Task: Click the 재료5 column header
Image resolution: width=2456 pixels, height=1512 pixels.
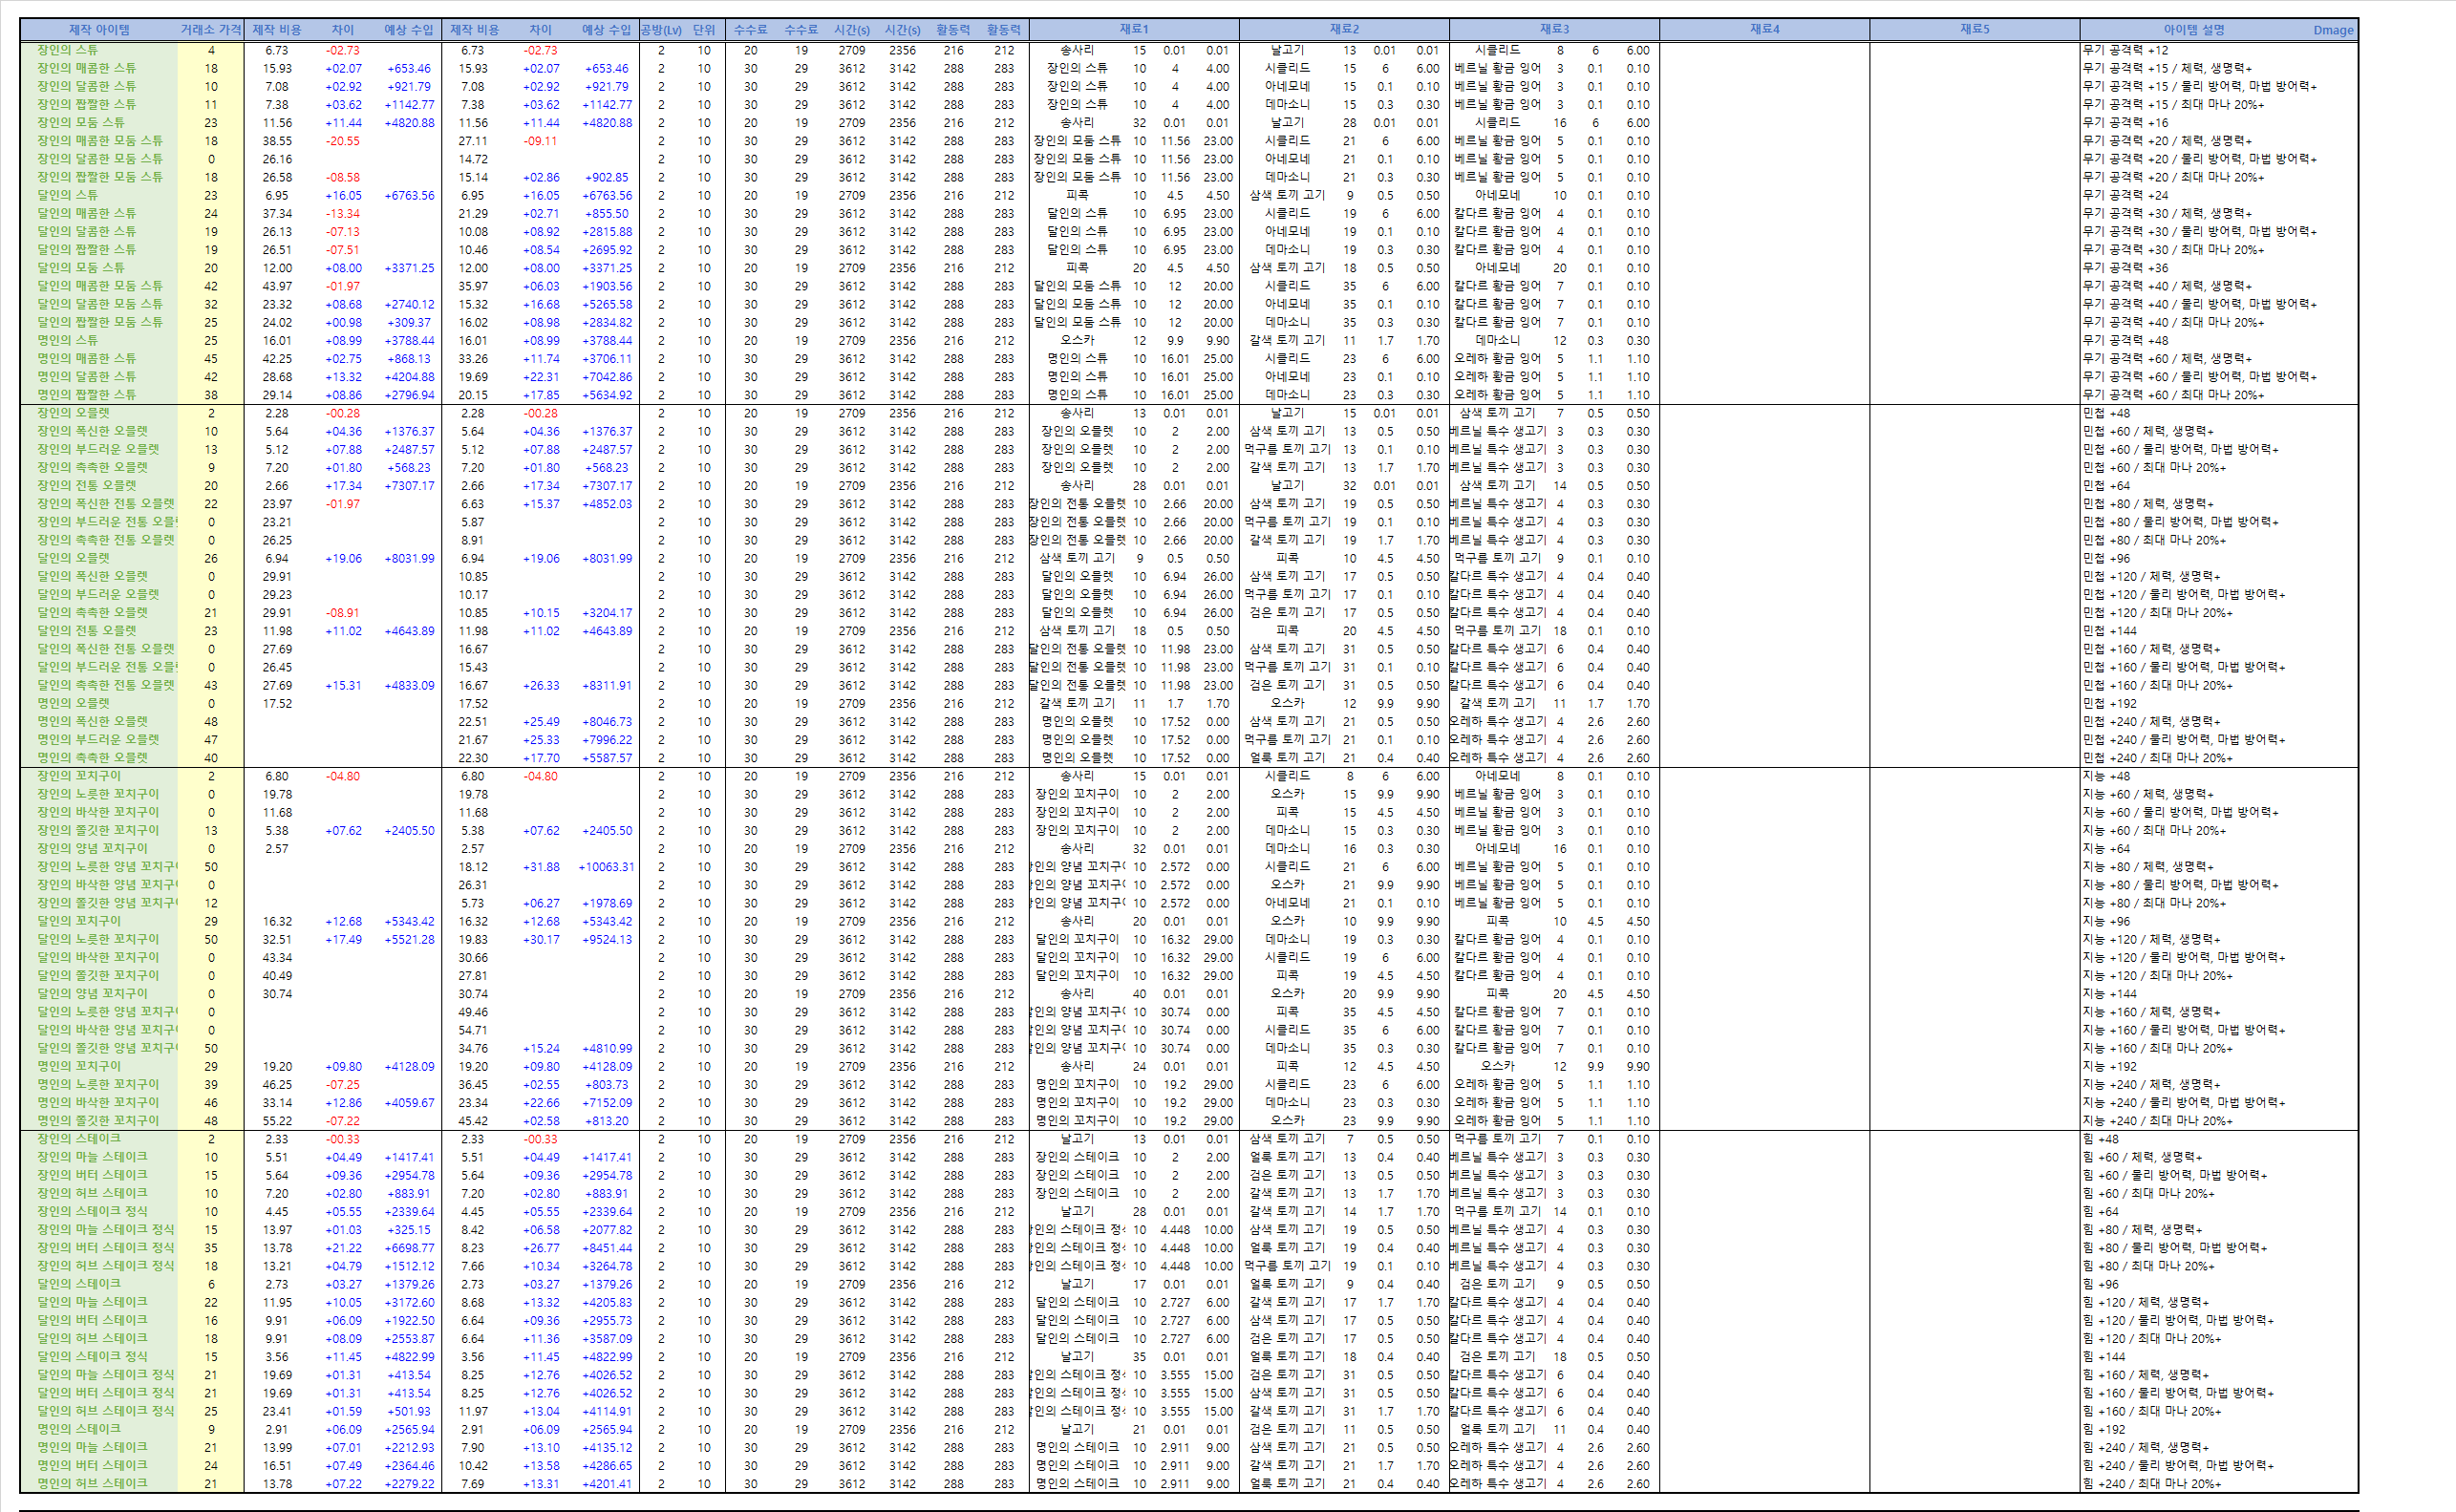Action: pyautogui.click(x=1974, y=30)
